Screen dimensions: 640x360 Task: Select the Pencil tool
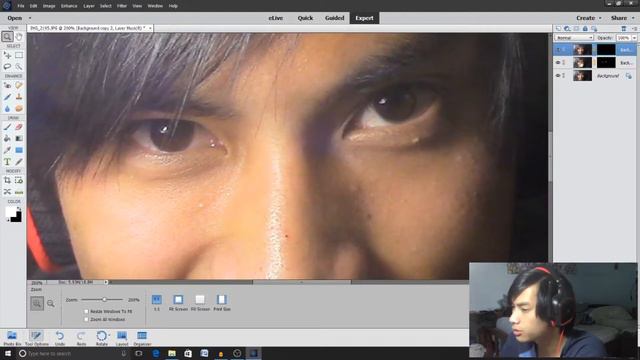[19, 162]
